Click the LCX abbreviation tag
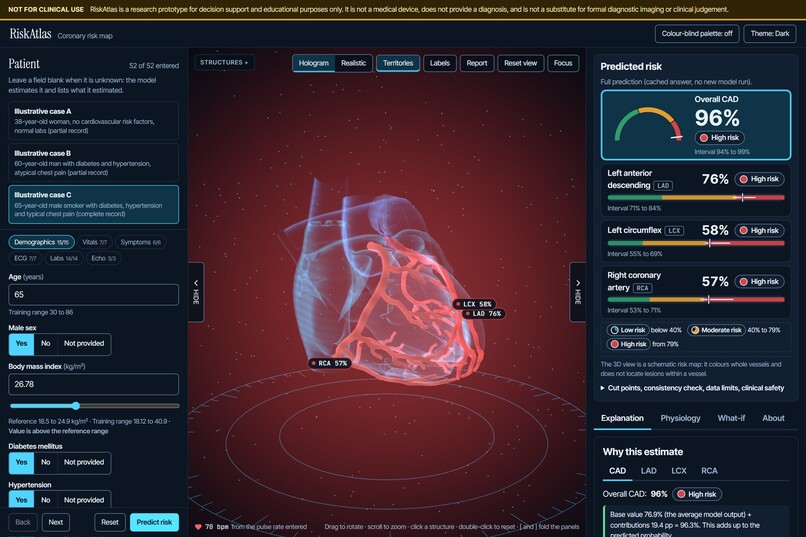Image resolution: width=806 pixels, height=537 pixels. pyautogui.click(x=674, y=231)
